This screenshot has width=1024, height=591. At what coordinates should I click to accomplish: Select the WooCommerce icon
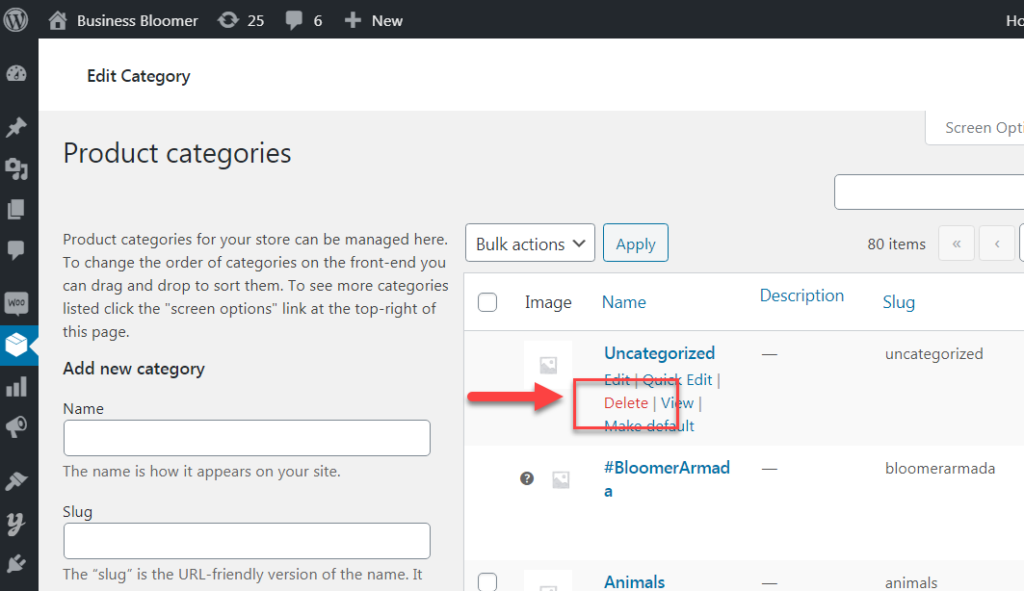click(x=16, y=302)
